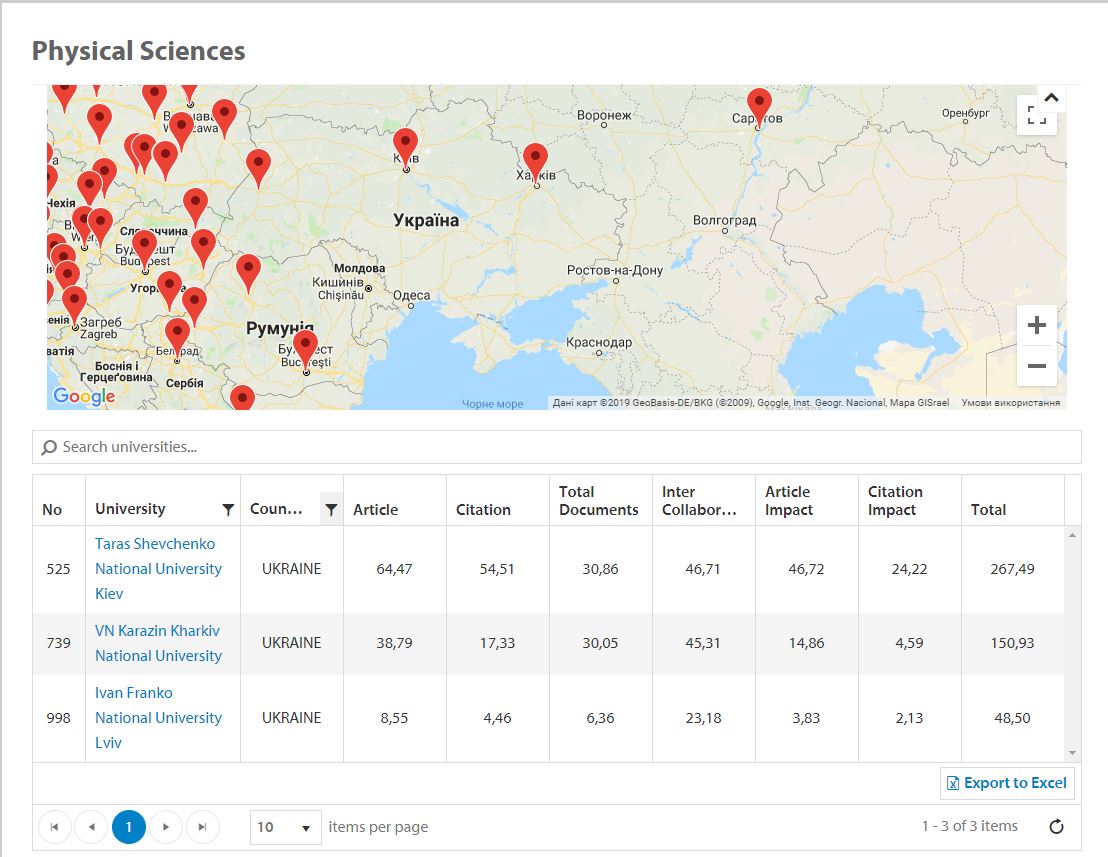Go to last page
The height and width of the screenshot is (857, 1108).
203,827
